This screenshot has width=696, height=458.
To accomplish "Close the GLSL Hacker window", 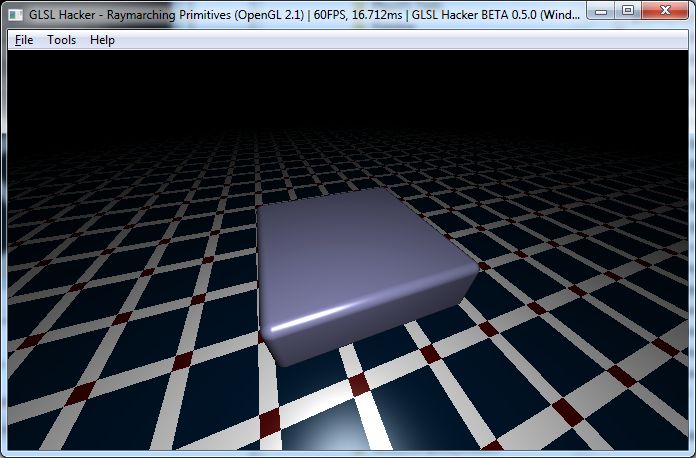I will (x=665, y=10).
